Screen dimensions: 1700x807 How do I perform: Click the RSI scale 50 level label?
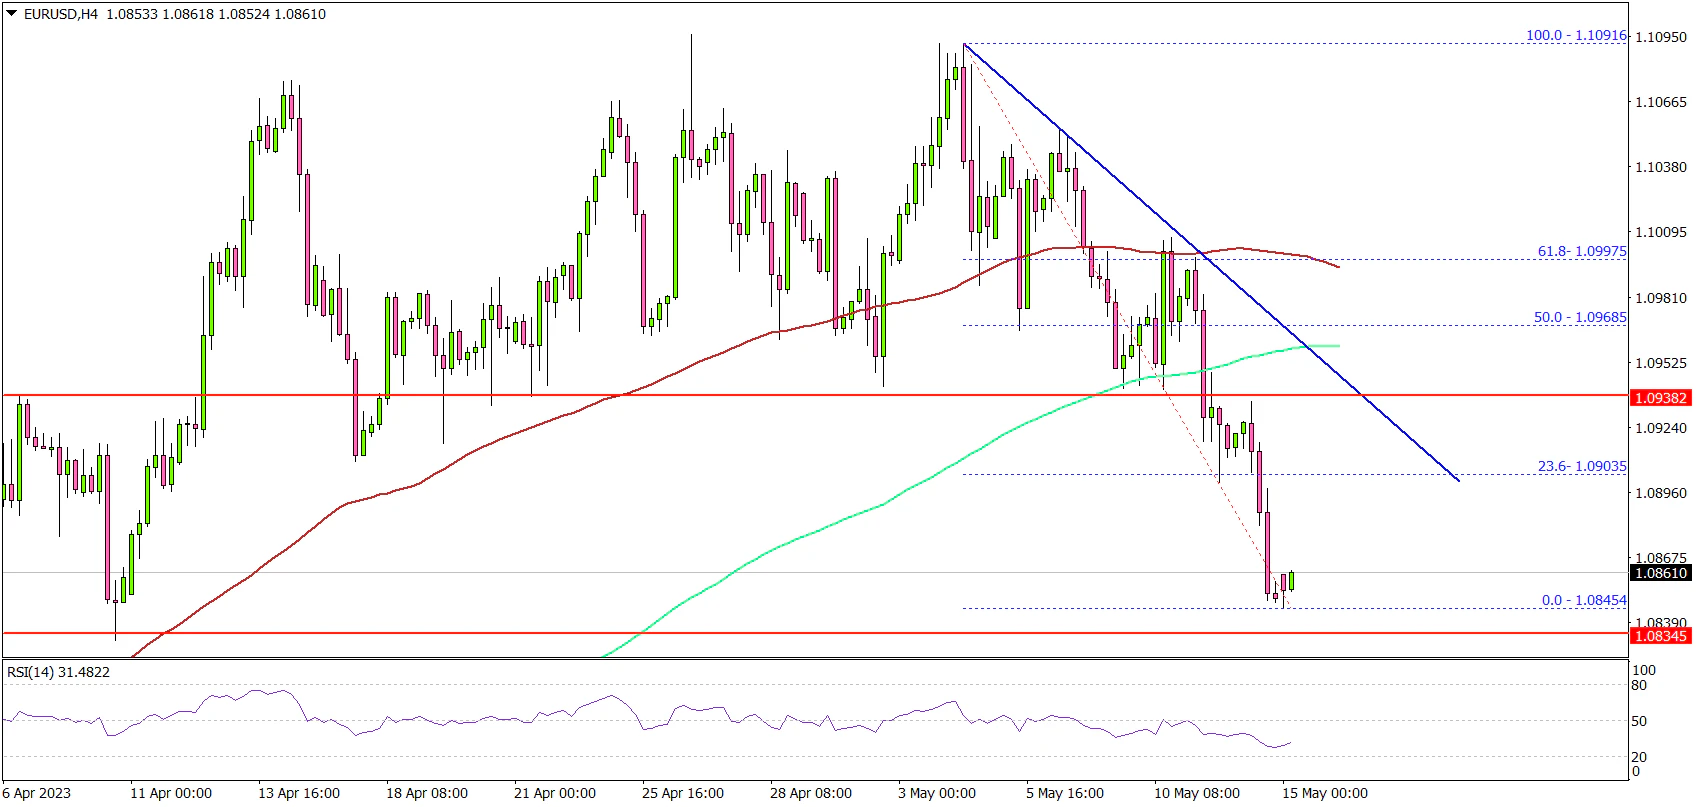point(1639,721)
